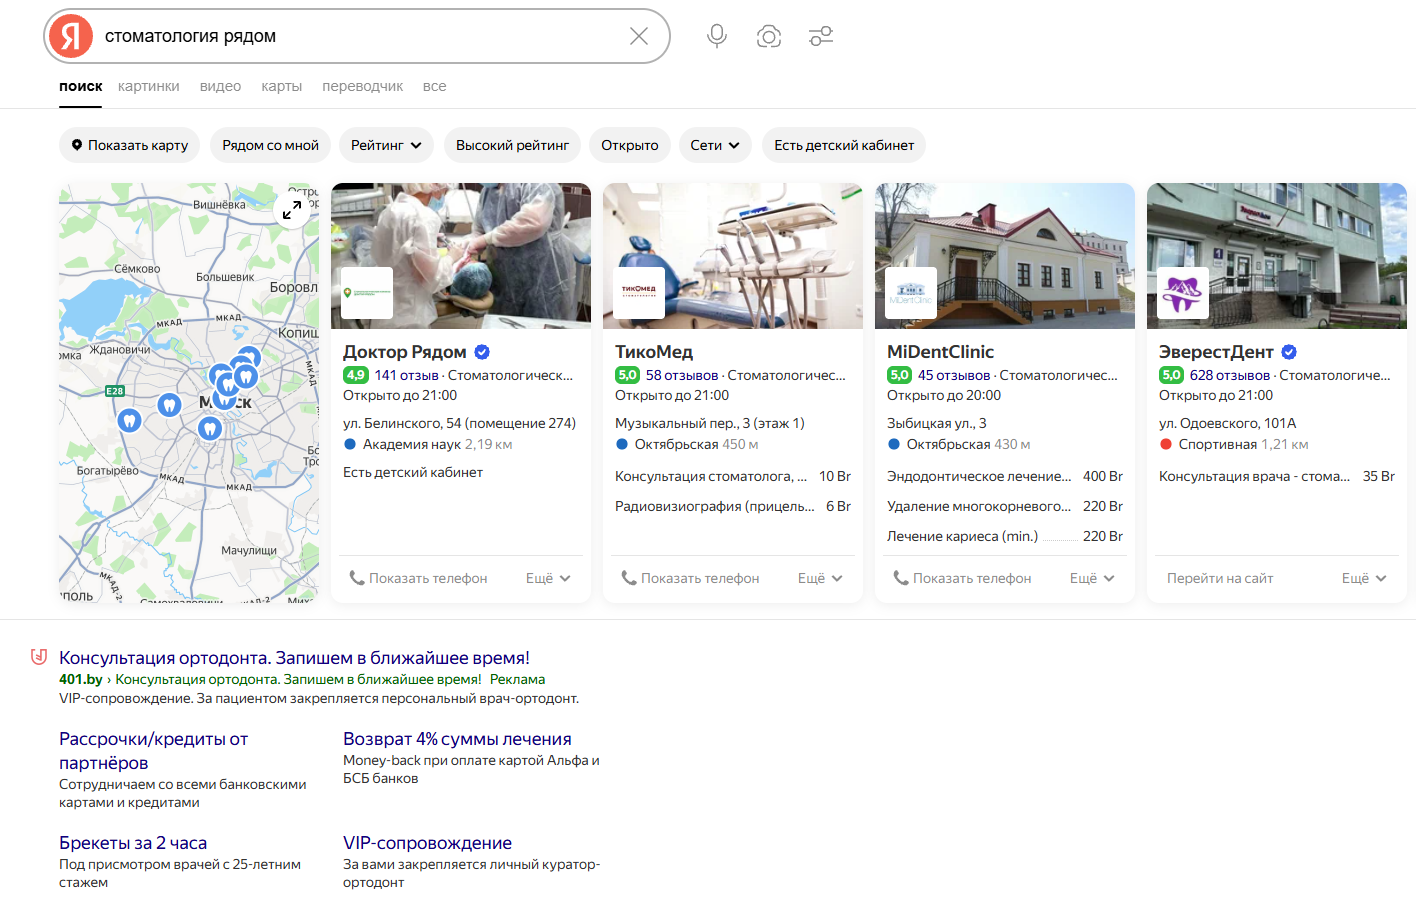The height and width of the screenshot is (900, 1416).
Task: Clear the search query with X icon
Action: point(639,36)
